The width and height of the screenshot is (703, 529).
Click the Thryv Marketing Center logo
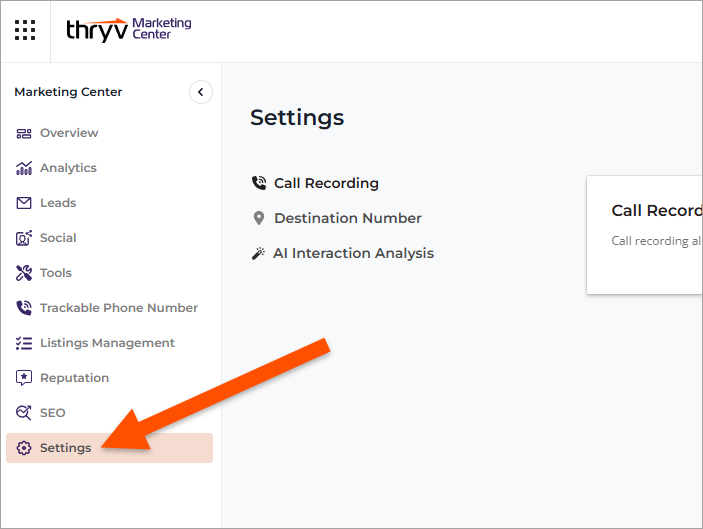point(128,29)
